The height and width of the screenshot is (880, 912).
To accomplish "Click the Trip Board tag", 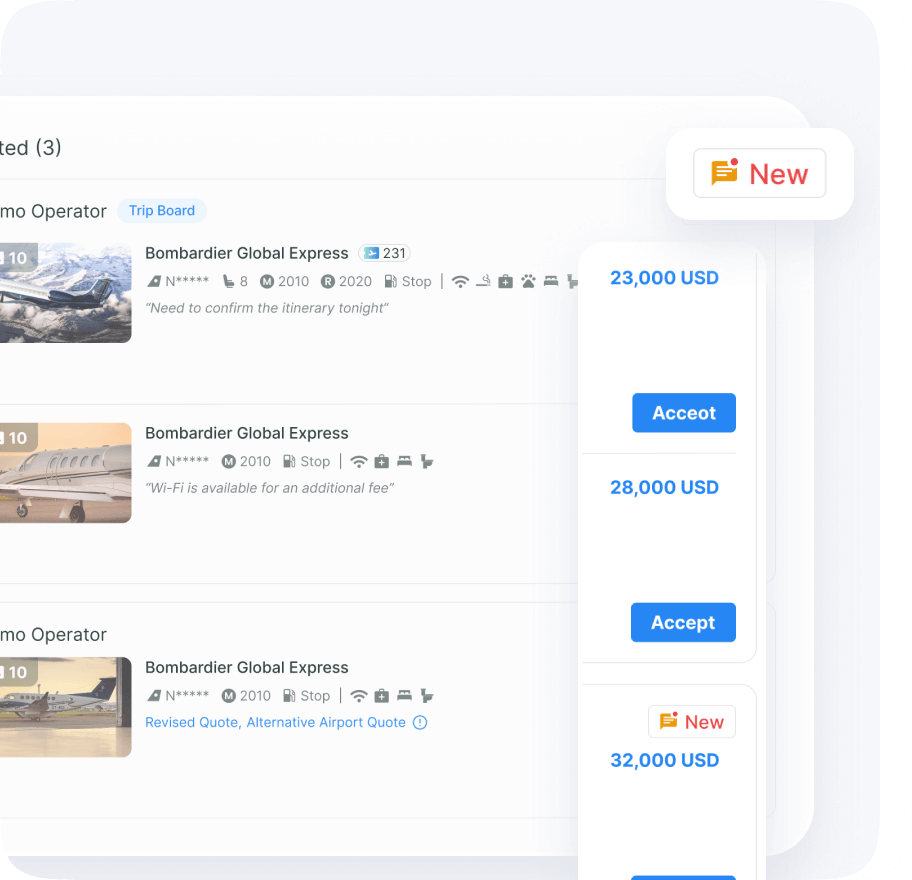I will pyautogui.click(x=162, y=211).
